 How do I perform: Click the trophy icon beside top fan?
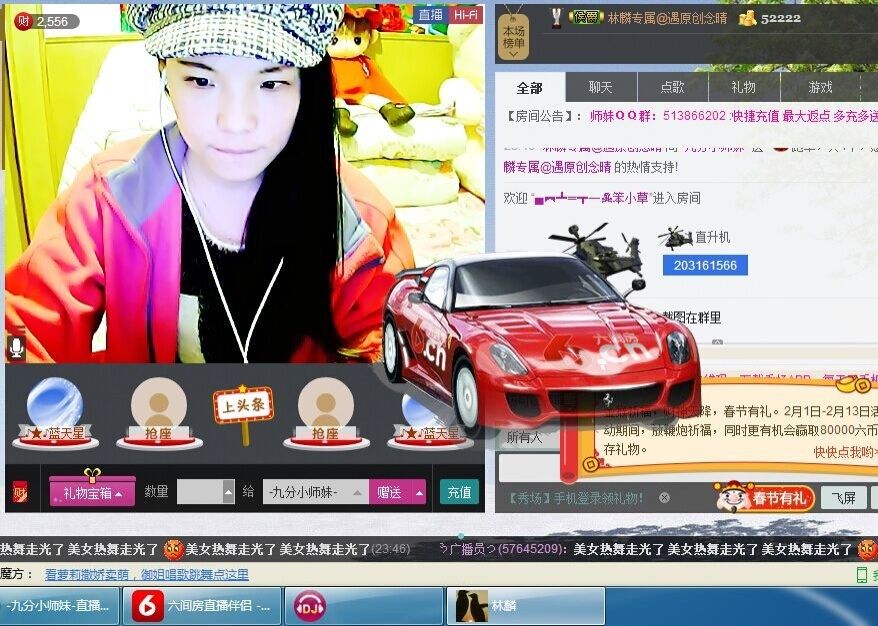tap(556, 18)
